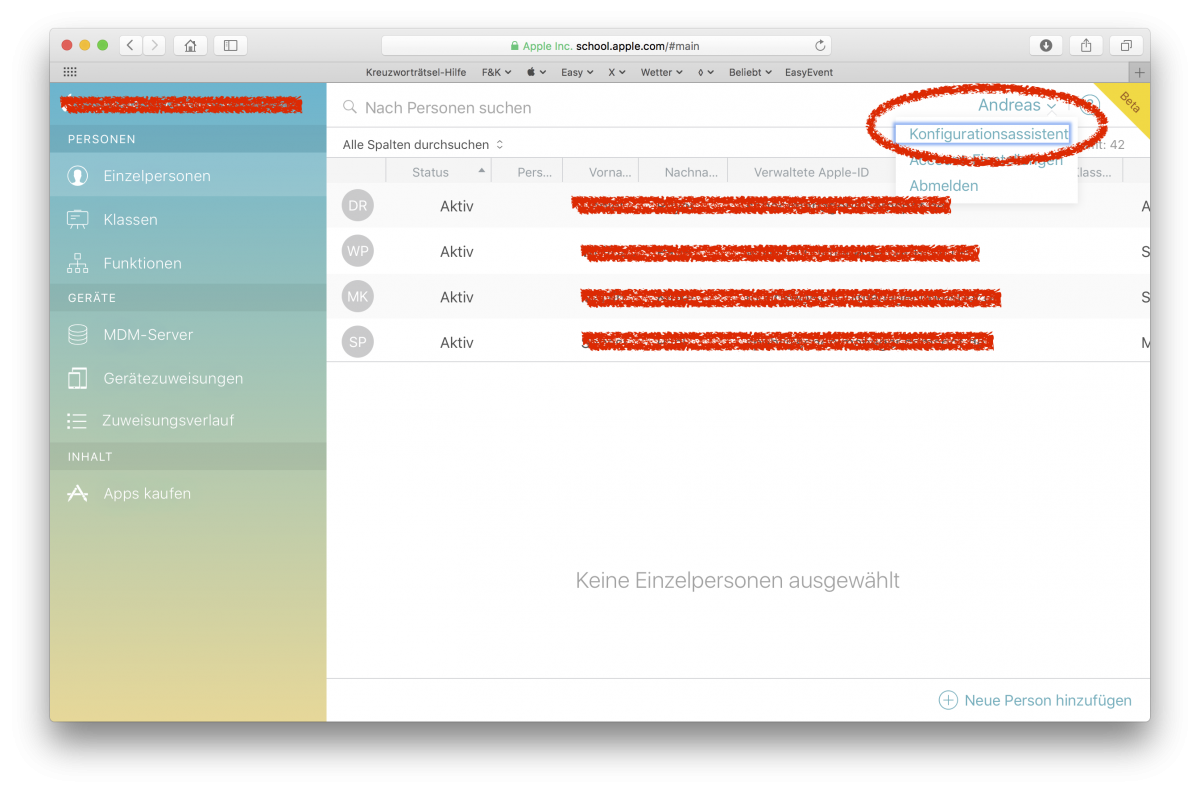
Task: Open Klassen via its board icon
Action: (77, 220)
